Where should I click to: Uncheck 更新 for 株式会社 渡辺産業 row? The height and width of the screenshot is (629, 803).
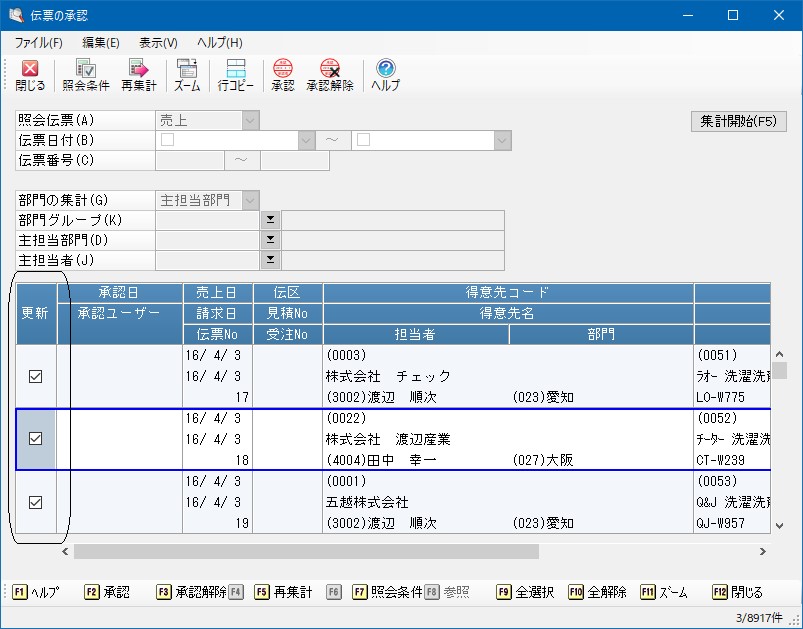tap(35, 438)
